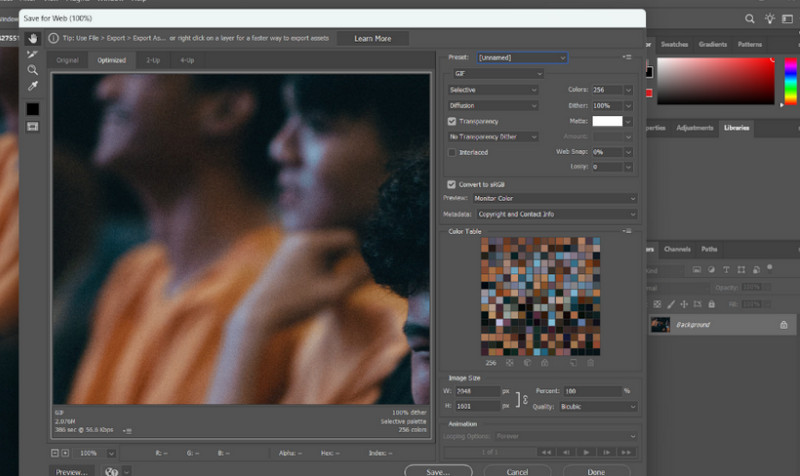Click the Preview... button

click(x=71, y=471)
